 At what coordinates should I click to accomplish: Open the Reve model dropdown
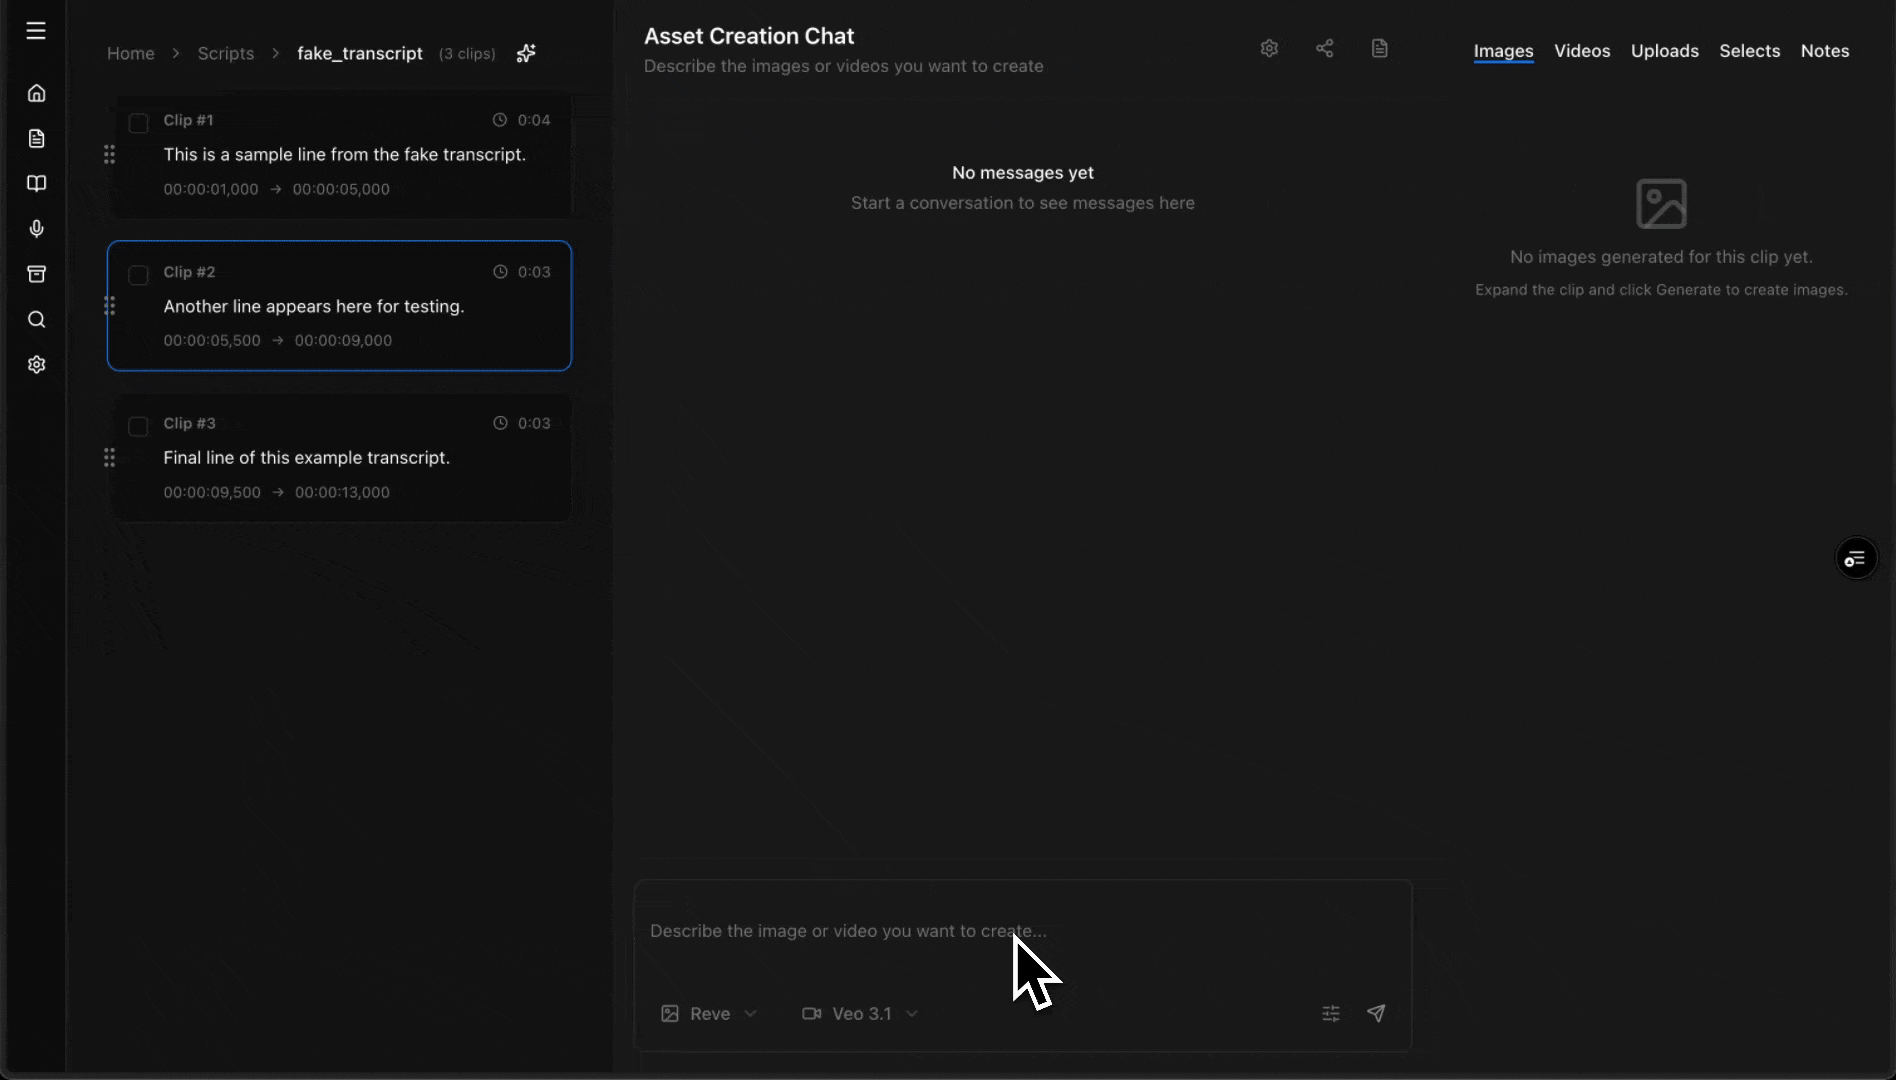708,1013
